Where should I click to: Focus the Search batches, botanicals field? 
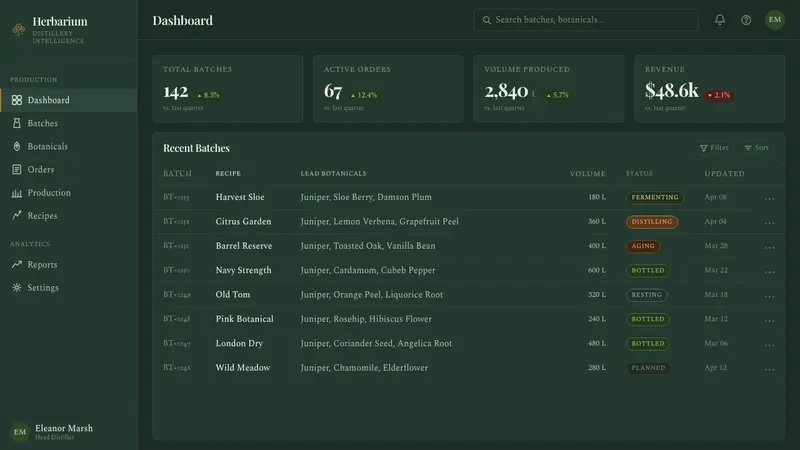coord(586,20)
